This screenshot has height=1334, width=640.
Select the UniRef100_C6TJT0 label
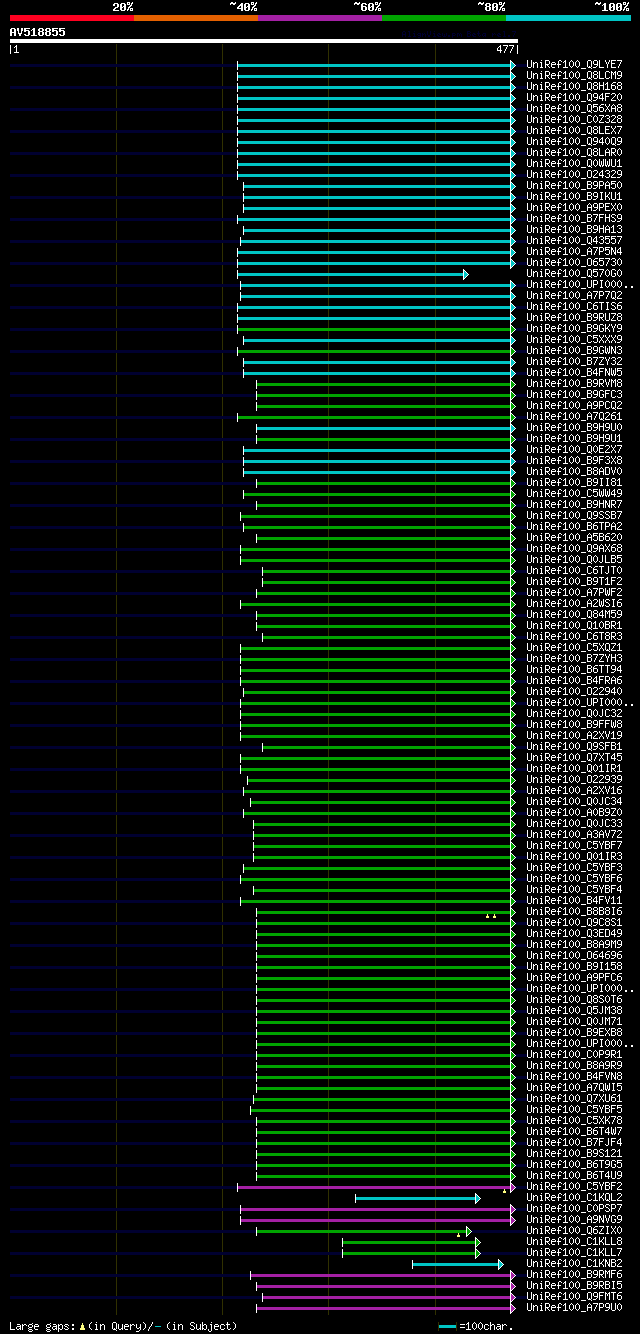(x=574, y=571)
